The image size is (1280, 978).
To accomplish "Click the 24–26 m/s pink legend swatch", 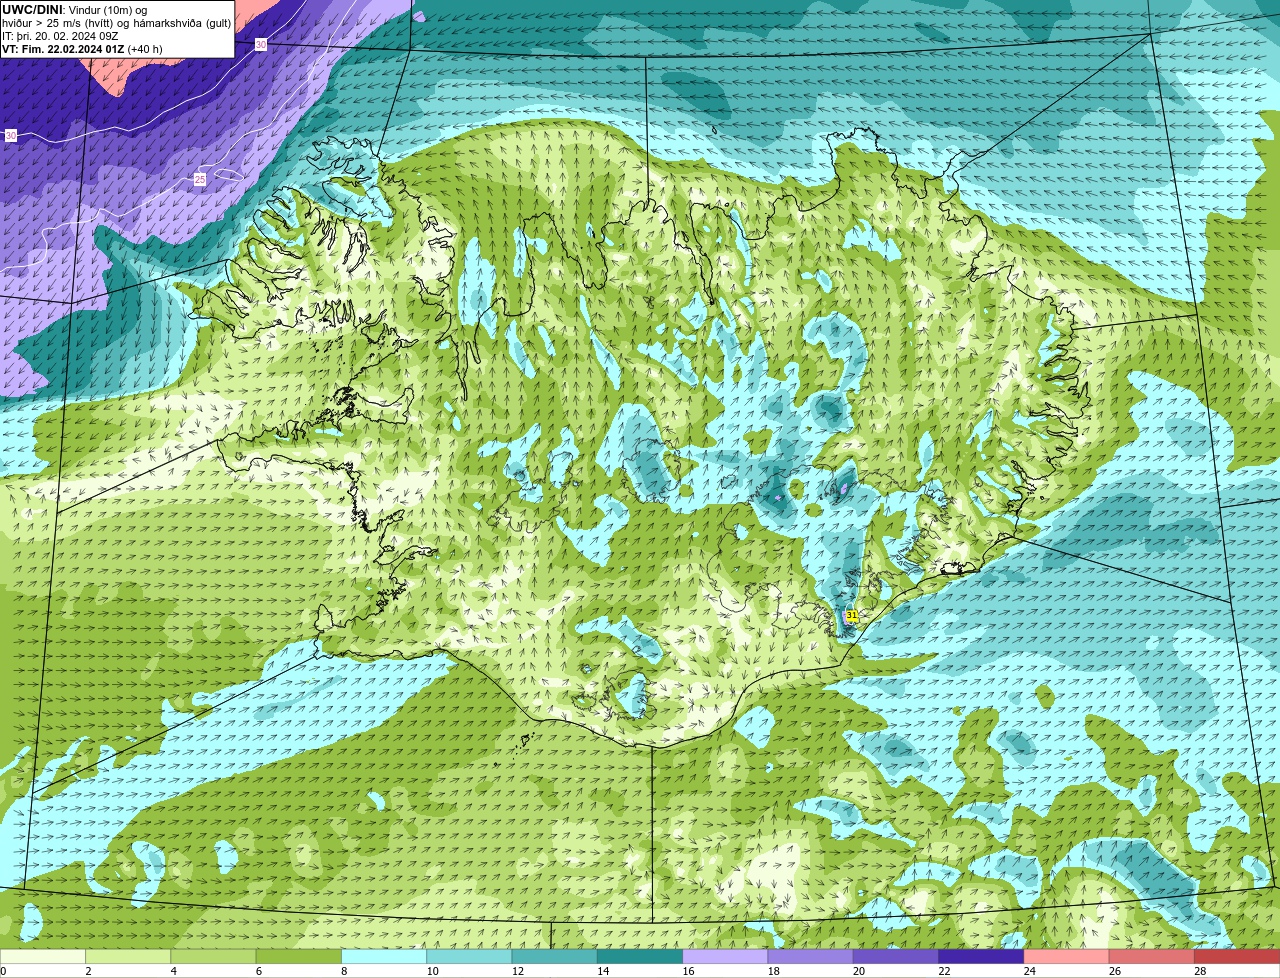I will coord(1066,956).
